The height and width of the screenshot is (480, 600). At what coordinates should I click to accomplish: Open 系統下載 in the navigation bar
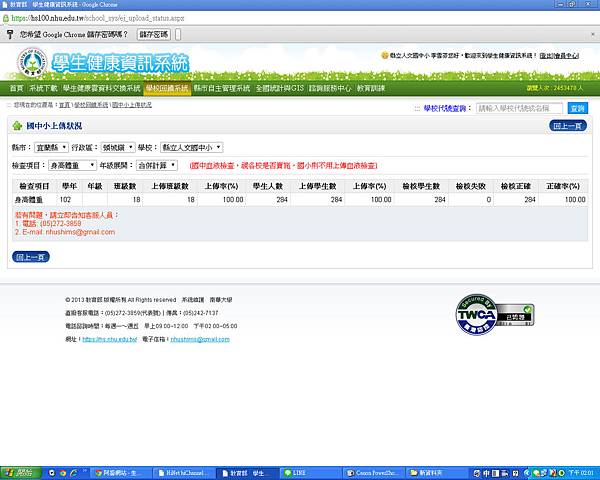(x=43, y=88)
